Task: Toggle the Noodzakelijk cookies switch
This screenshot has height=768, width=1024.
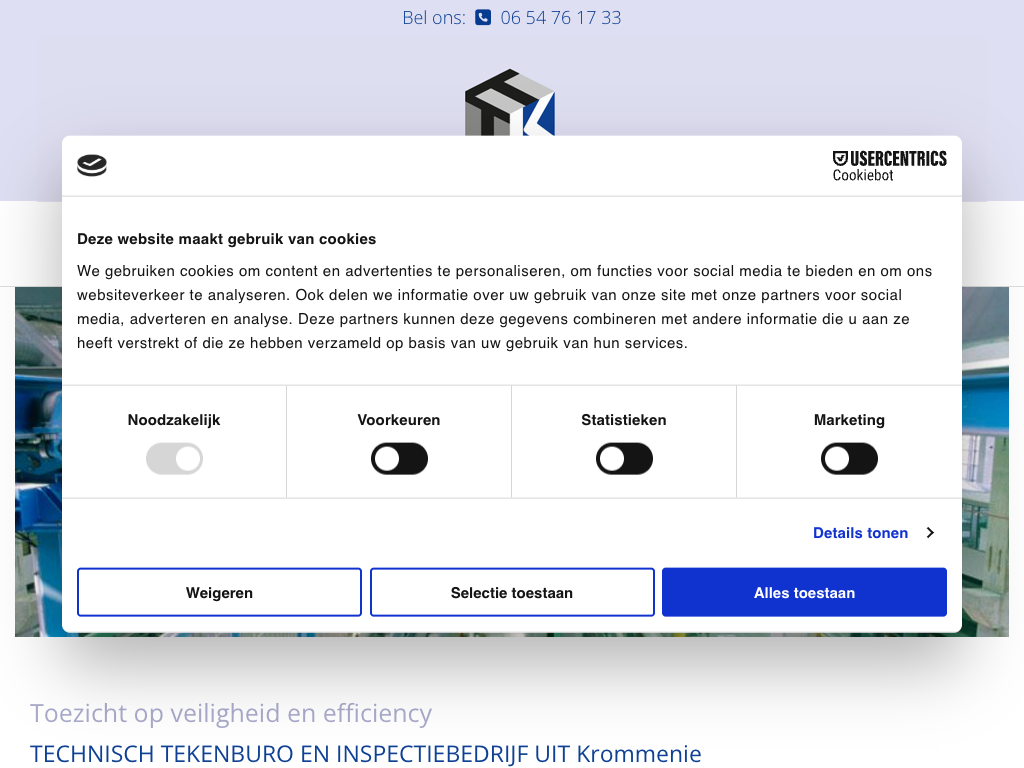Action: (174, 459)
